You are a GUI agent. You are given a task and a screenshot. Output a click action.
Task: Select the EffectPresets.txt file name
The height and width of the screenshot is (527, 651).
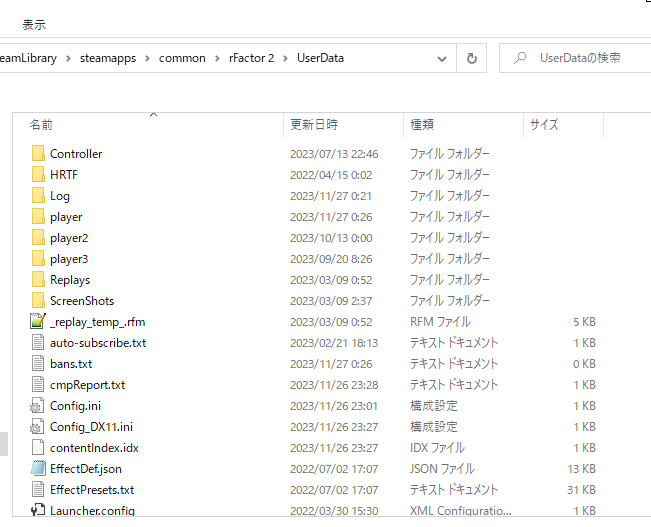coord(92,490)
